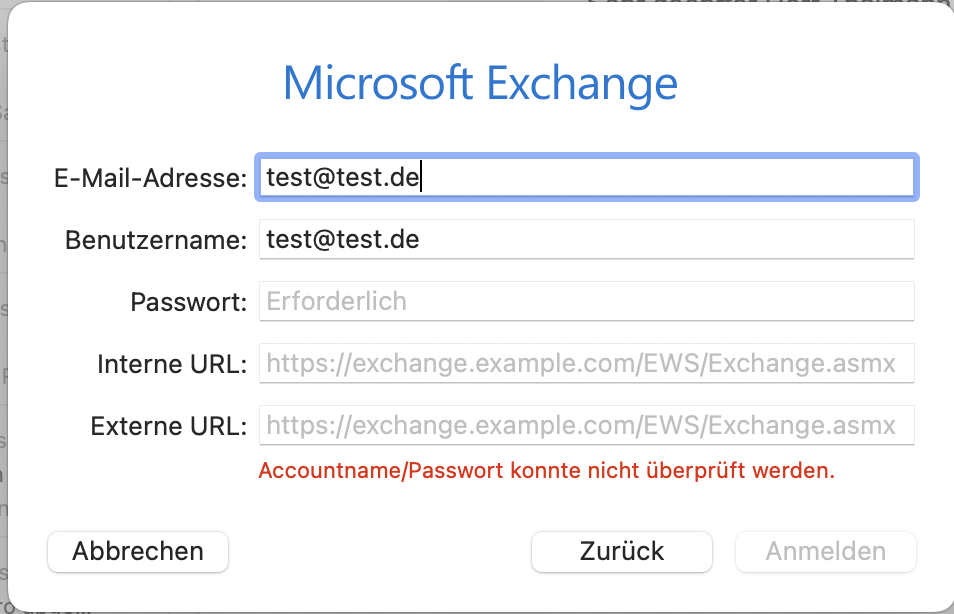
Task: Place cursor in test@test.de Benutzername text
Action: (342, 240)
